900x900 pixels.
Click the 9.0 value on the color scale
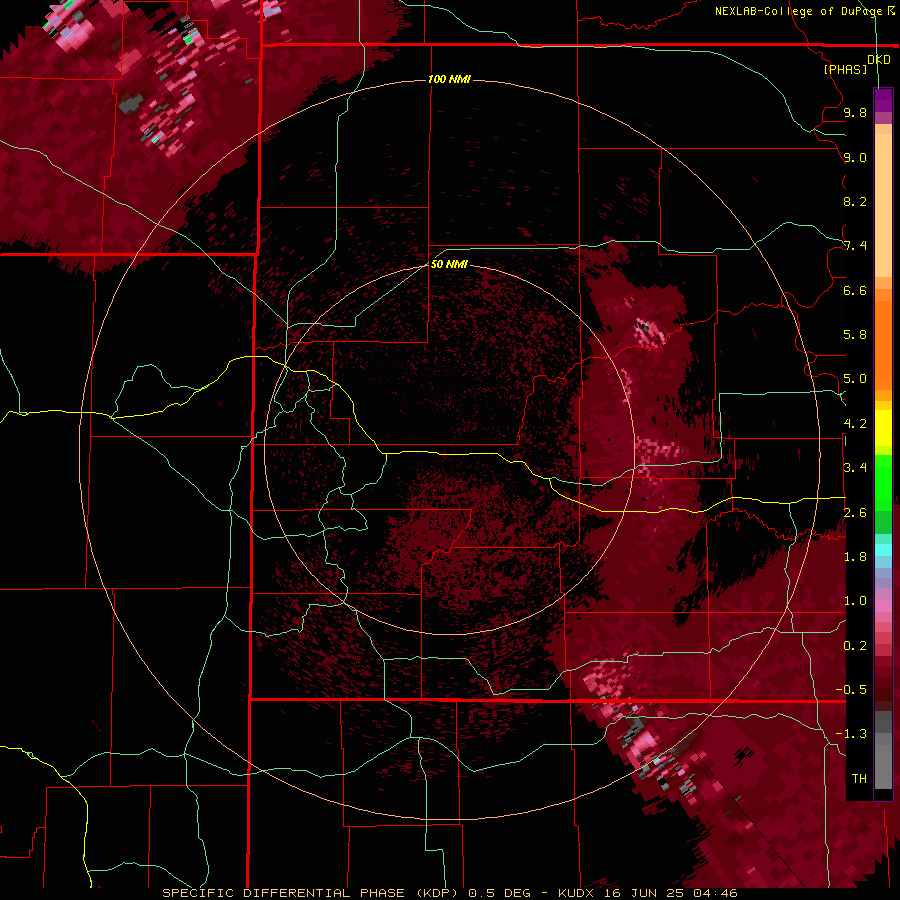click(855, 157)
